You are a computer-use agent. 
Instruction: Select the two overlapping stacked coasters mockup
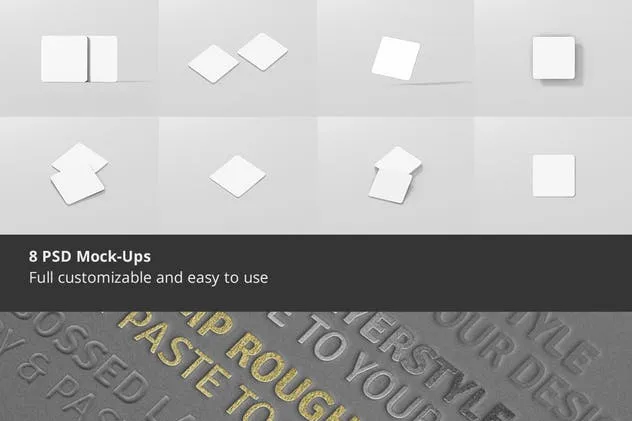point(79,174)
